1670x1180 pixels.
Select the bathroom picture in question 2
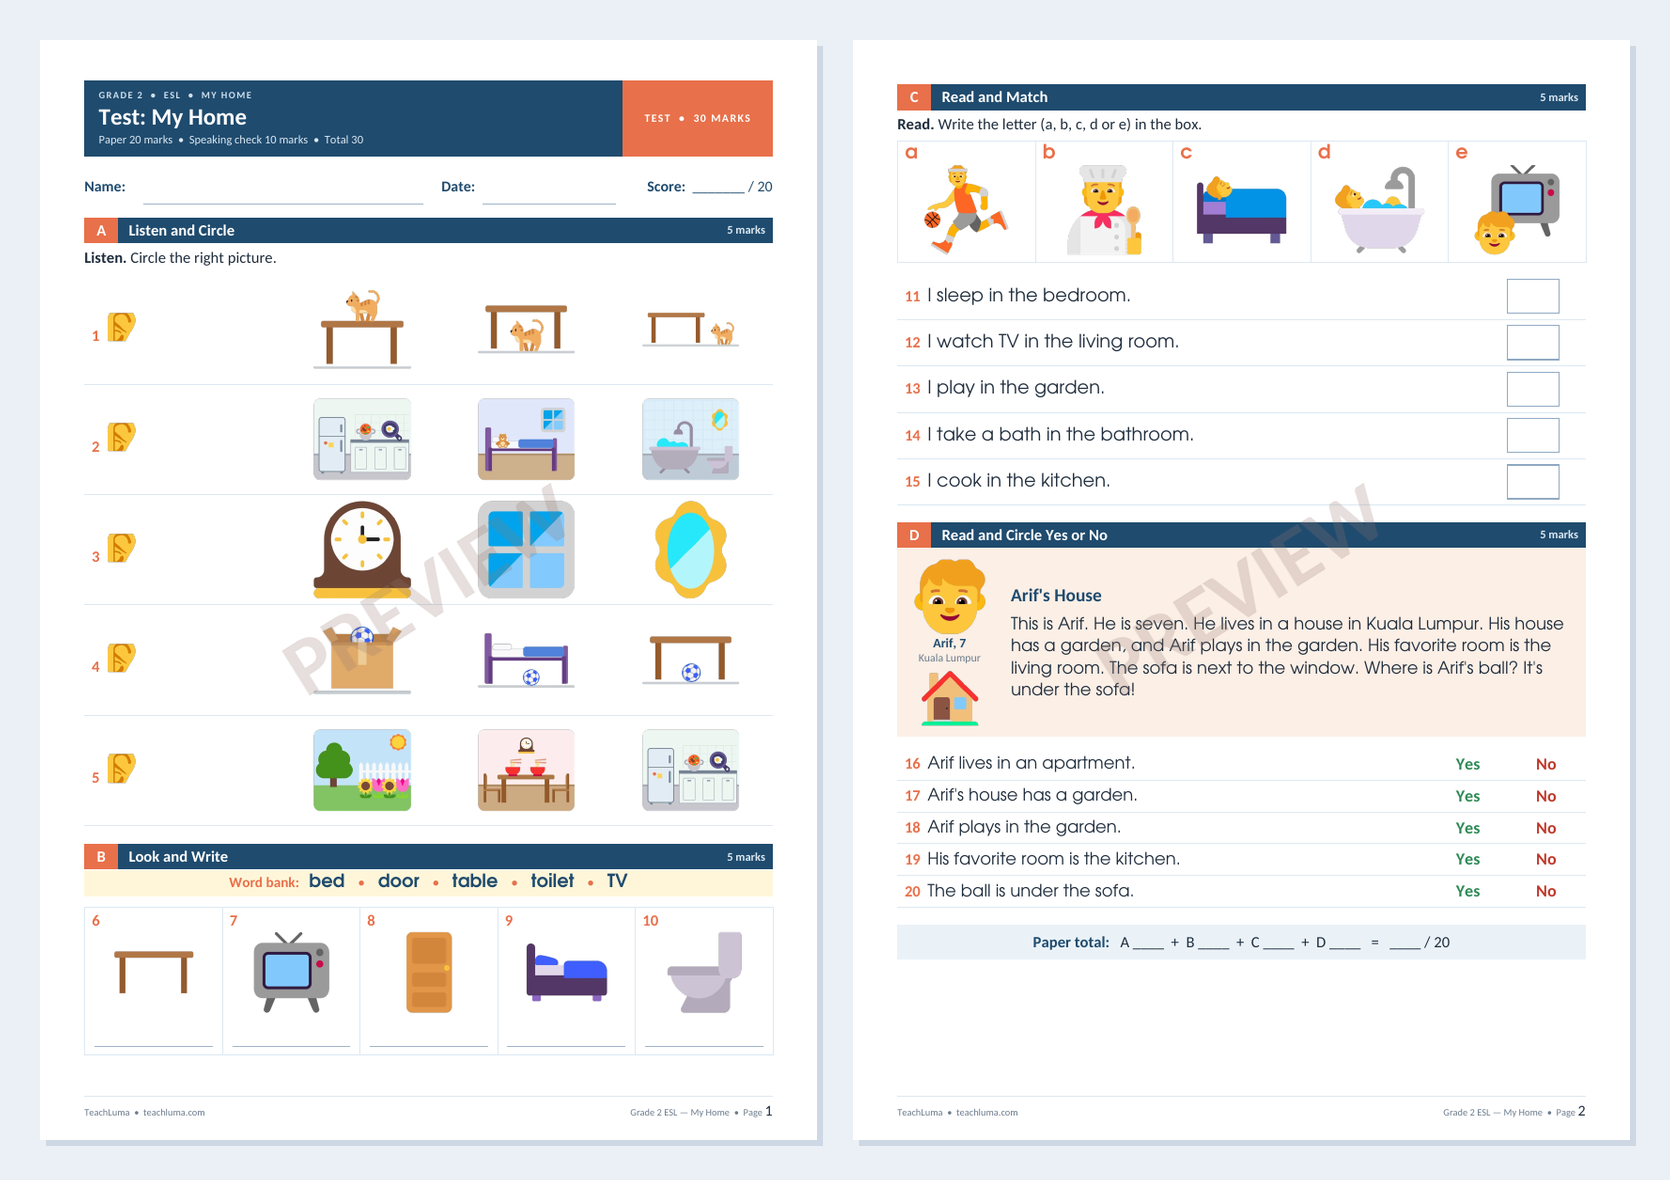click(690, 439)
